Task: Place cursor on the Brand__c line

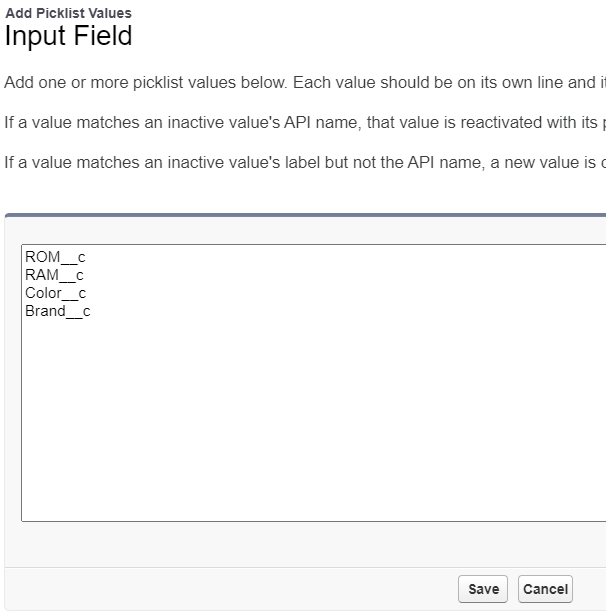Action: [58, 311]
